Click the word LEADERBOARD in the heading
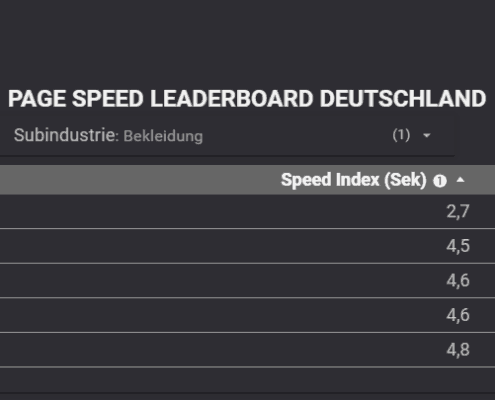Screen dimensions: 495x400 point(231,99)
